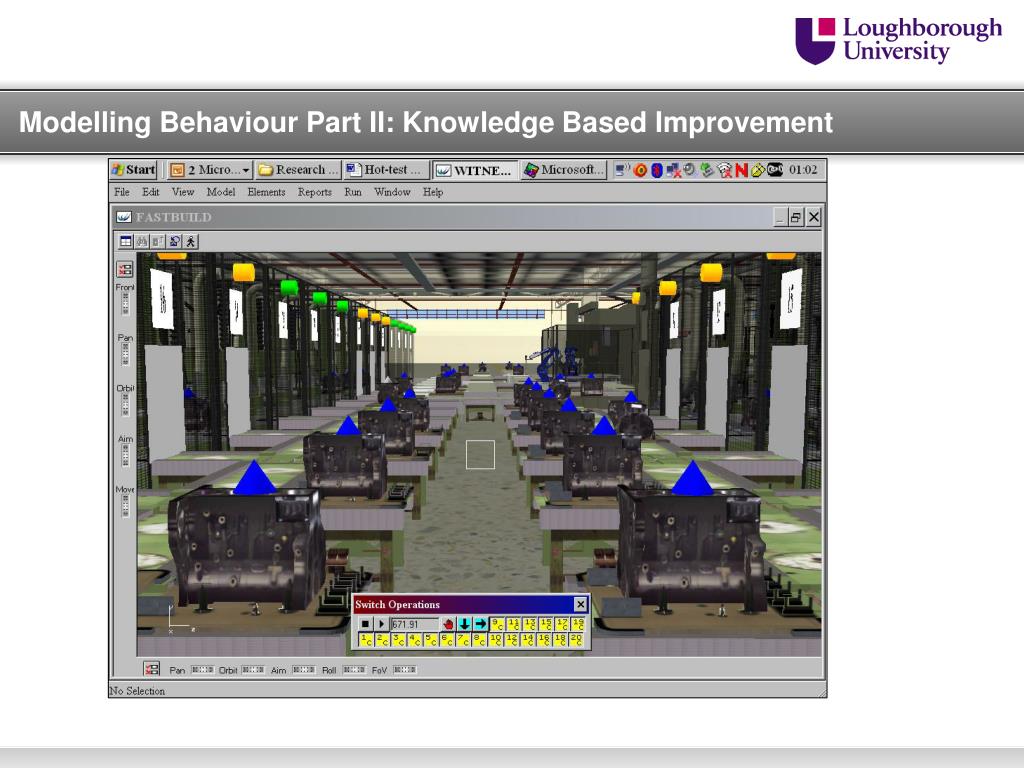Click yellow switch button 12C
This screenshot has width=1024, height=768.
[513, 640]
